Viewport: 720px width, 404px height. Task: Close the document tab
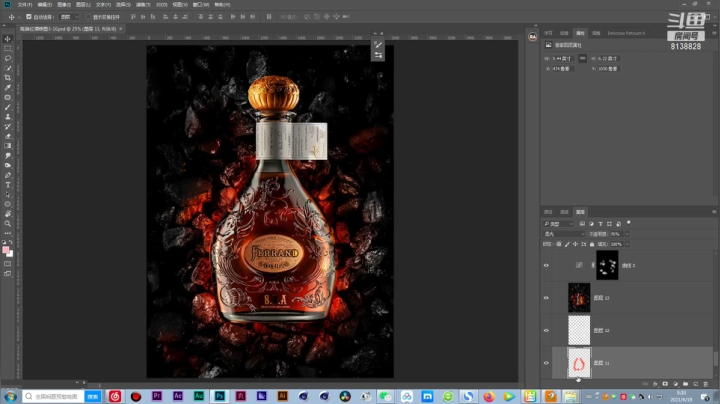click(121, 29)
